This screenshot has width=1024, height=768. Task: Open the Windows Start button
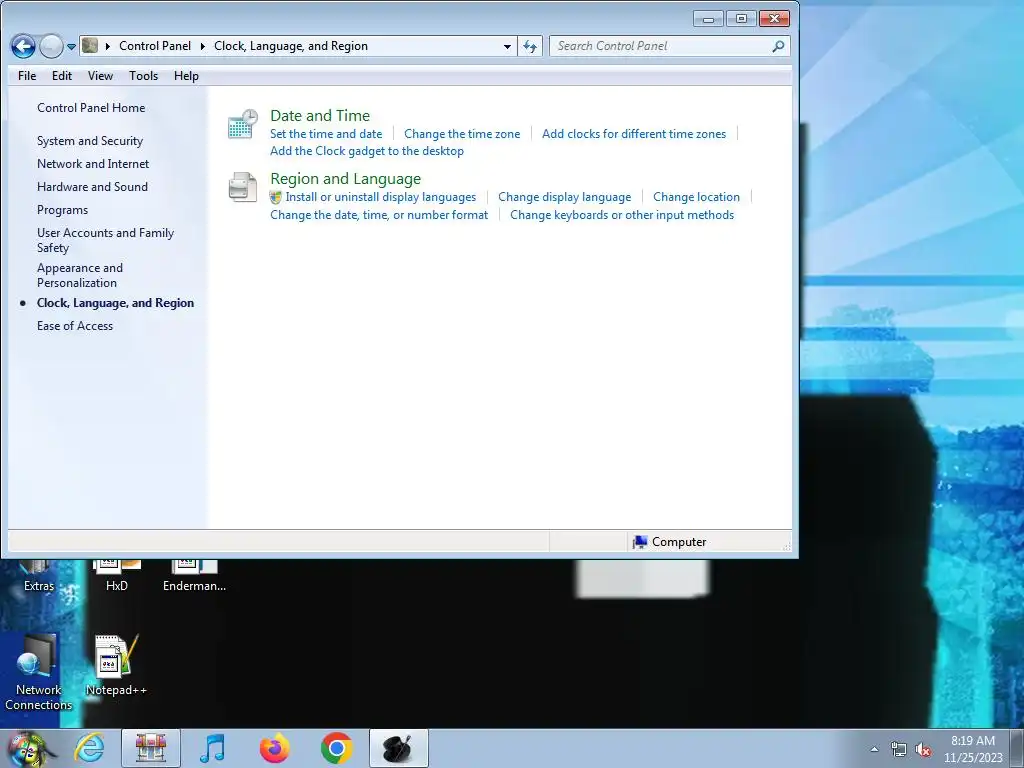click(x=27, y=748)
